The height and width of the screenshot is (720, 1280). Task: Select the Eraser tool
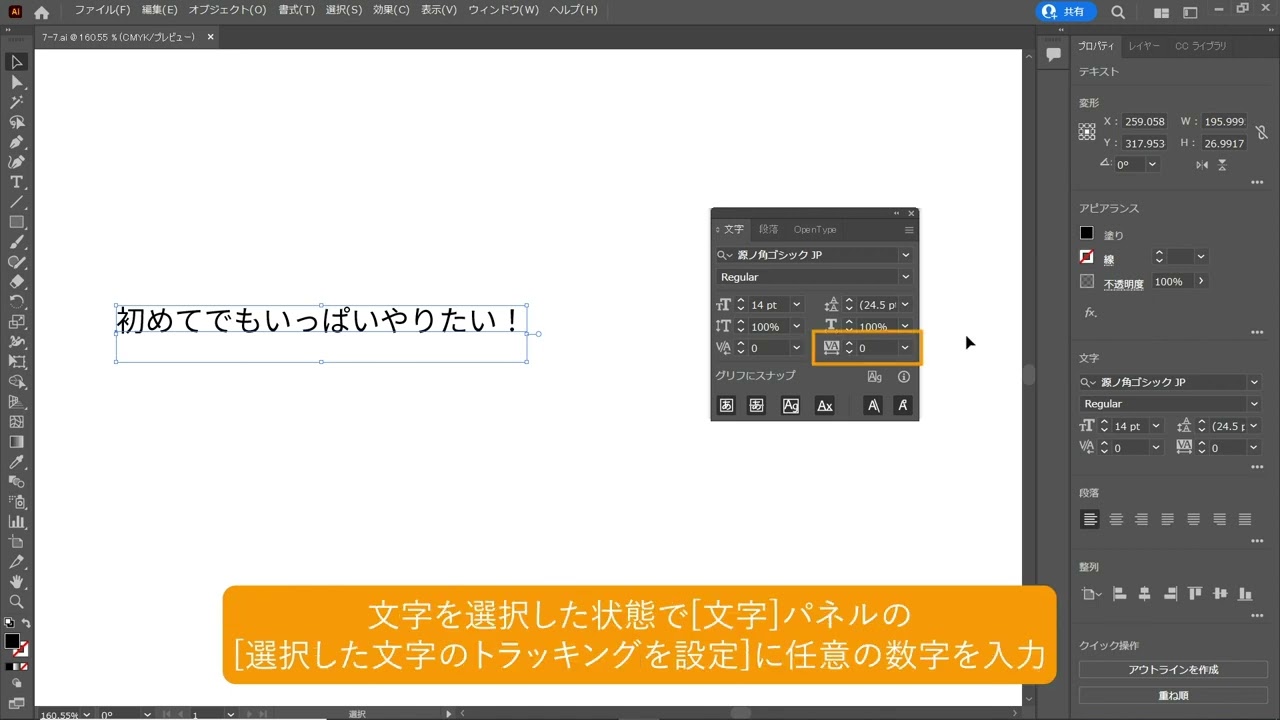(17, 282)
